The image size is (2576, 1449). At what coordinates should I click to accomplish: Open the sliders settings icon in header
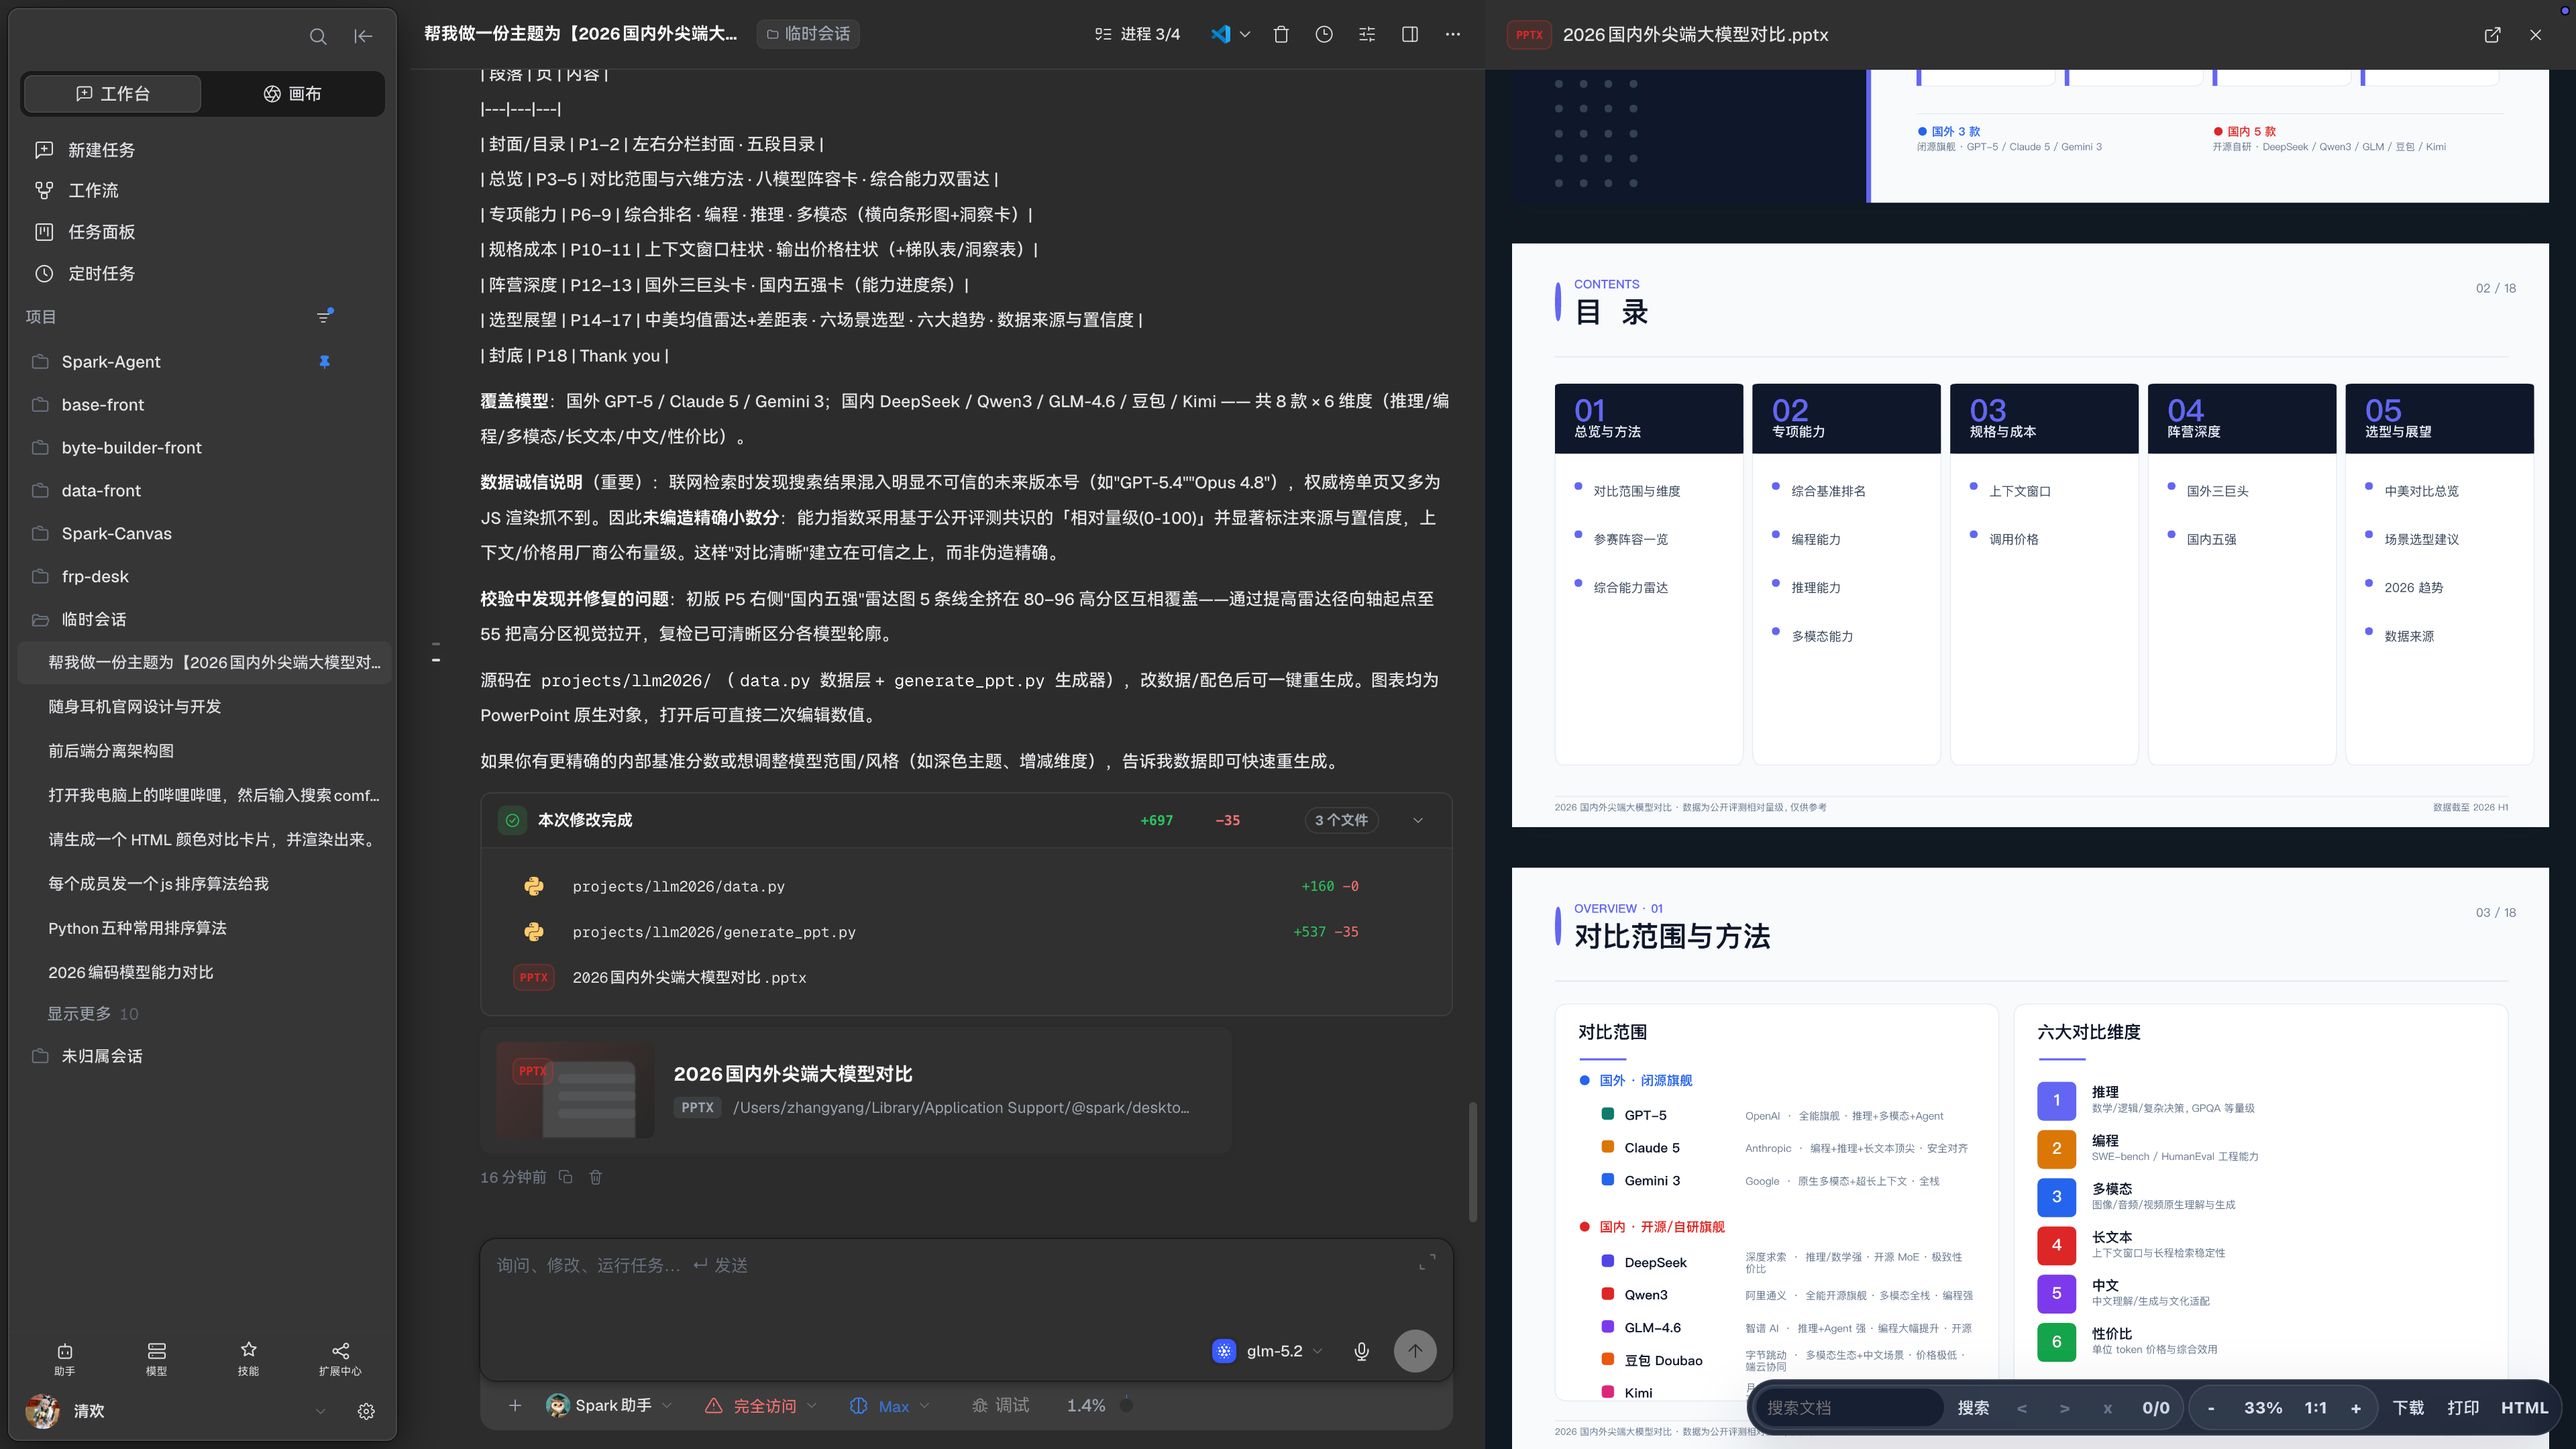pyautogui.click(x=1367, y=34)
